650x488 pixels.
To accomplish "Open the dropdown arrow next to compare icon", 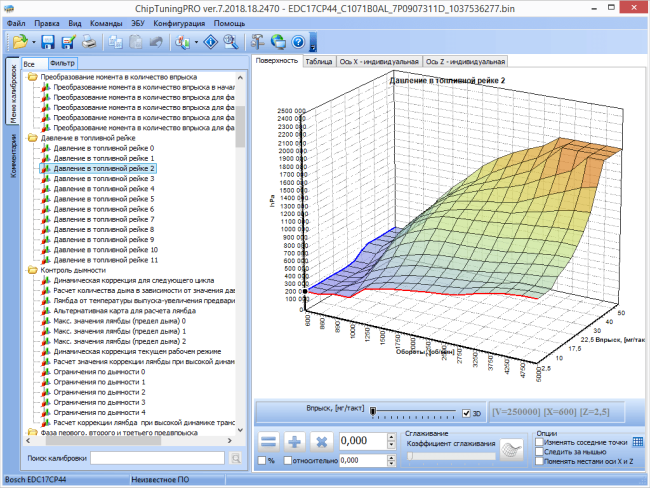I will pyautogui.click(x=196, y=42).
